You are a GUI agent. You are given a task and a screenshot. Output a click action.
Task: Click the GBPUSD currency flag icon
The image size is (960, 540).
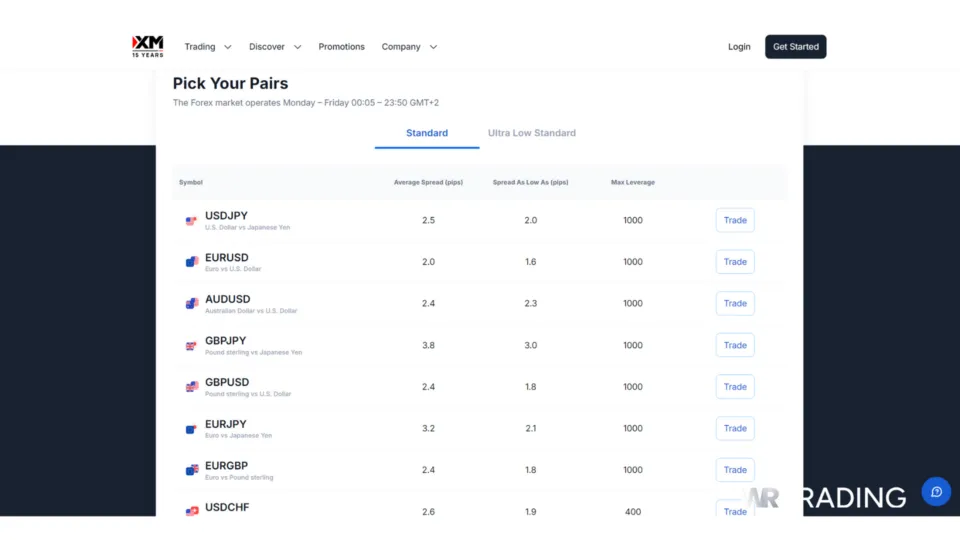click(x=191, y=387)
